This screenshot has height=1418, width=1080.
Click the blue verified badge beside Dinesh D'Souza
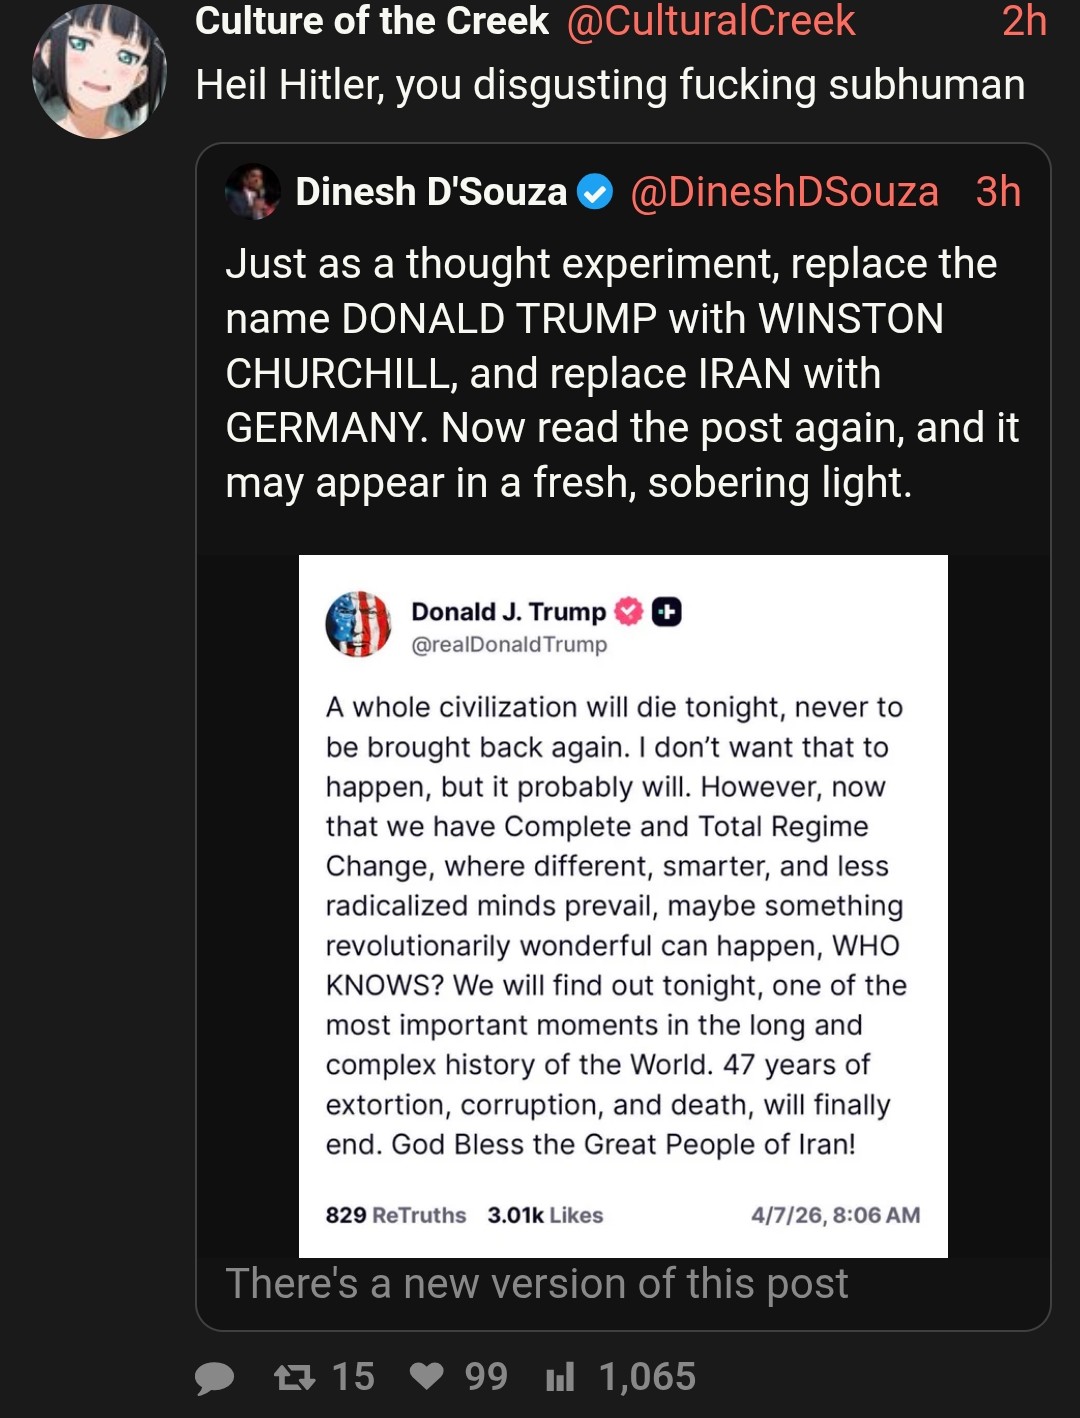tap(596, 192)
